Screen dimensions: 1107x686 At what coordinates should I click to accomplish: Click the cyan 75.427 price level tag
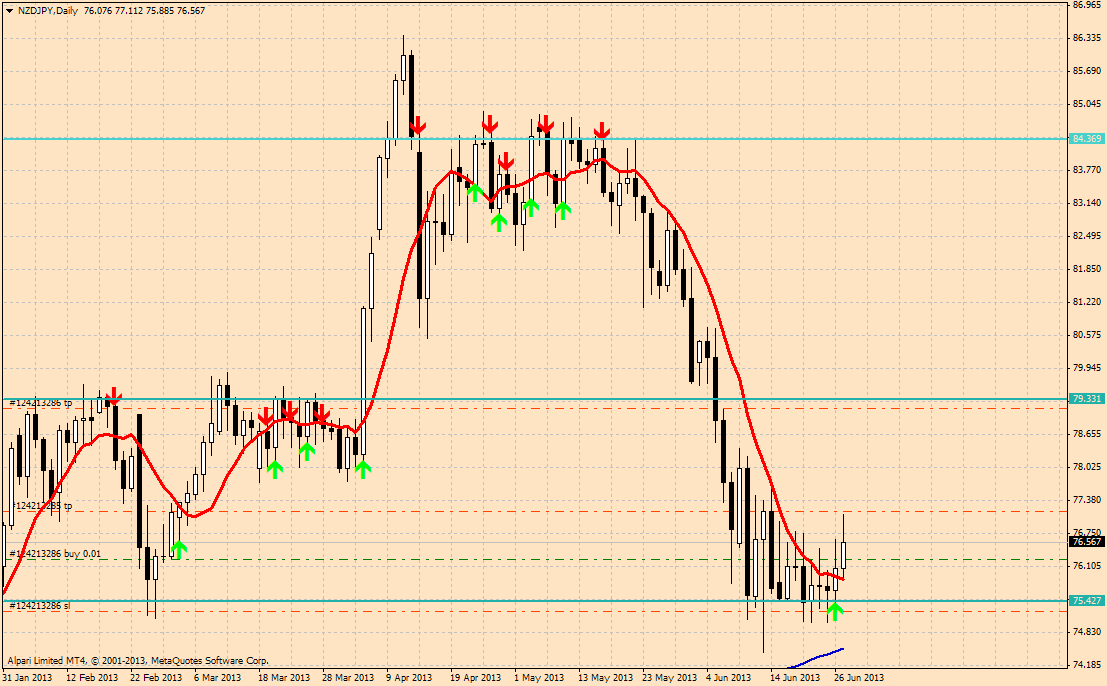pos(1087,601)
